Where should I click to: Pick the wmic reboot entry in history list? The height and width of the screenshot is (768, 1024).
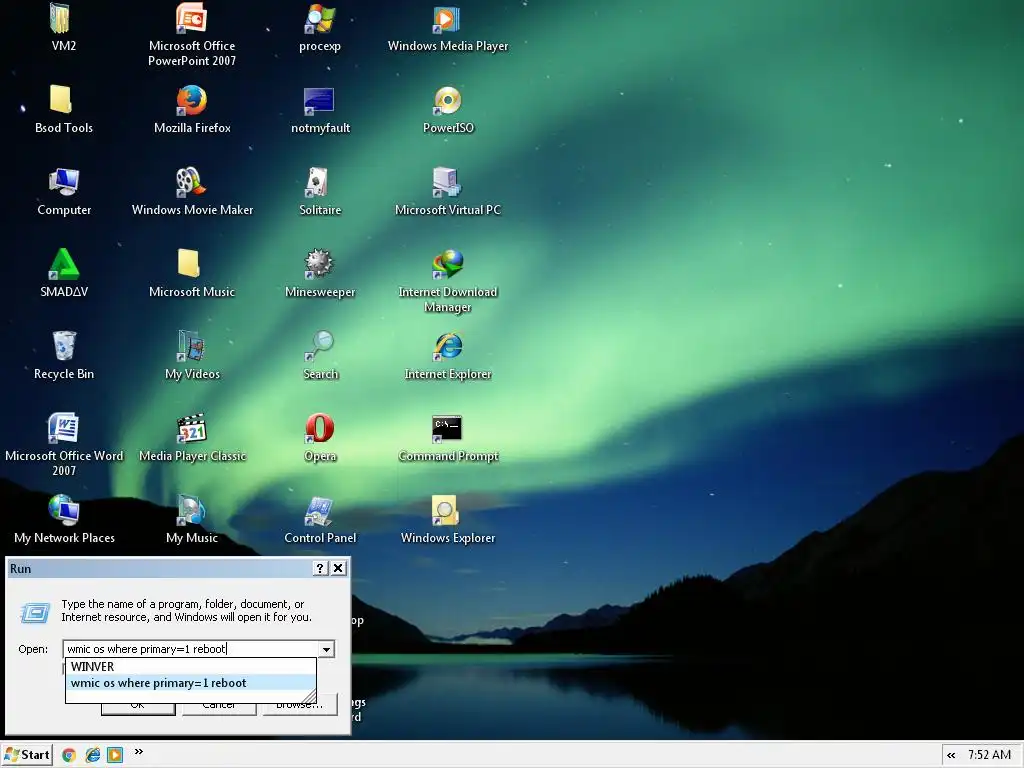[x=191, y=682]
